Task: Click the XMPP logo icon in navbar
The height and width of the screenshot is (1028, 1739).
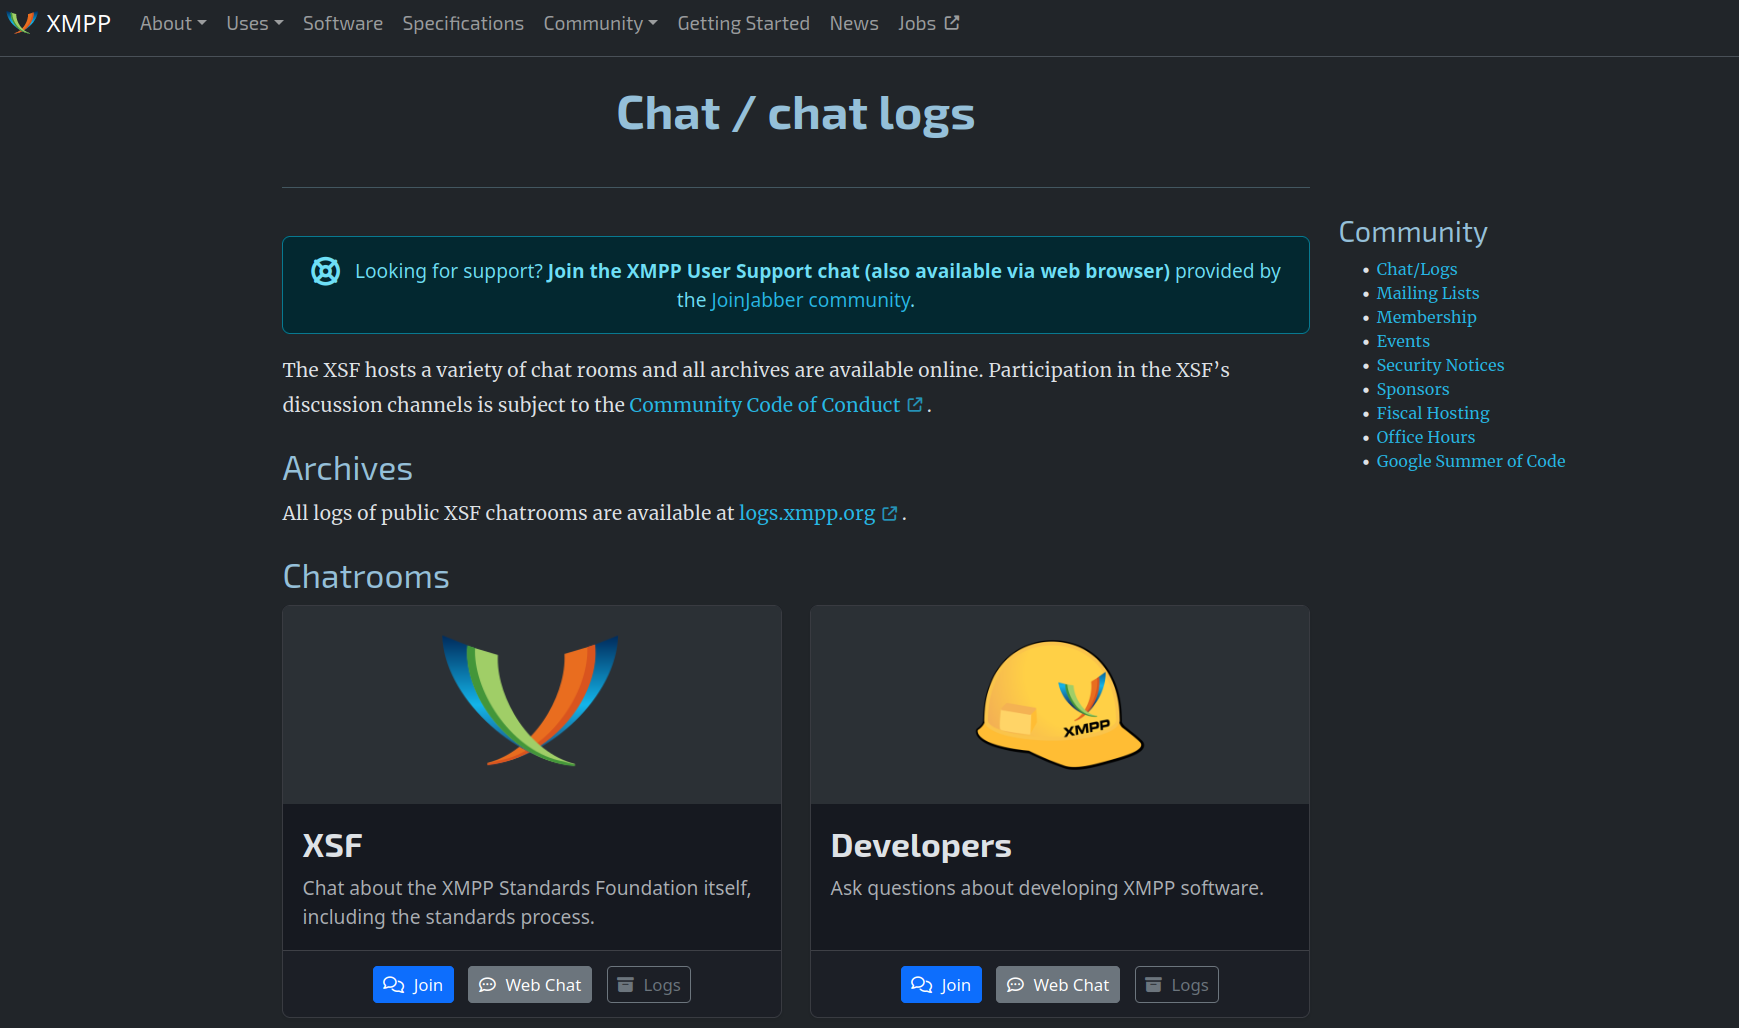Action: click(22, 23)
